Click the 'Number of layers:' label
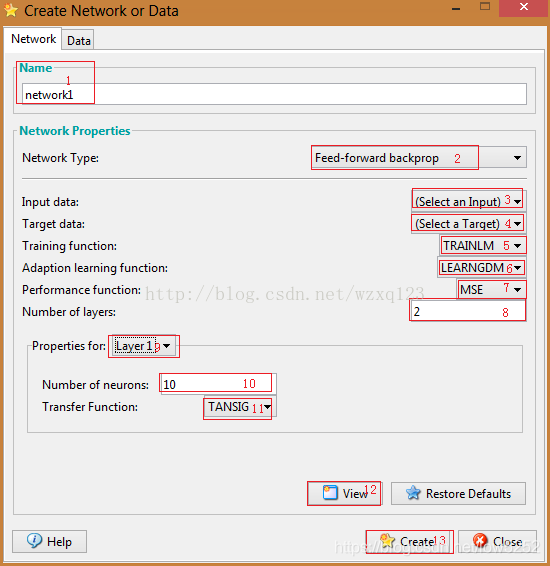The height and width of the screenshot is (566, 550). point(69,312)
